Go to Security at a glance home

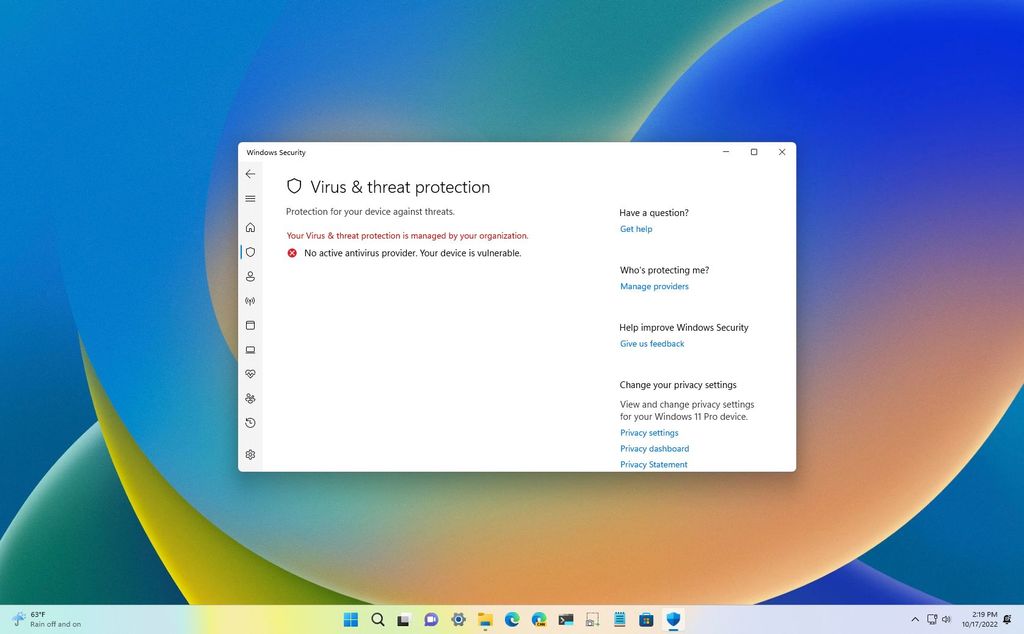250,227
